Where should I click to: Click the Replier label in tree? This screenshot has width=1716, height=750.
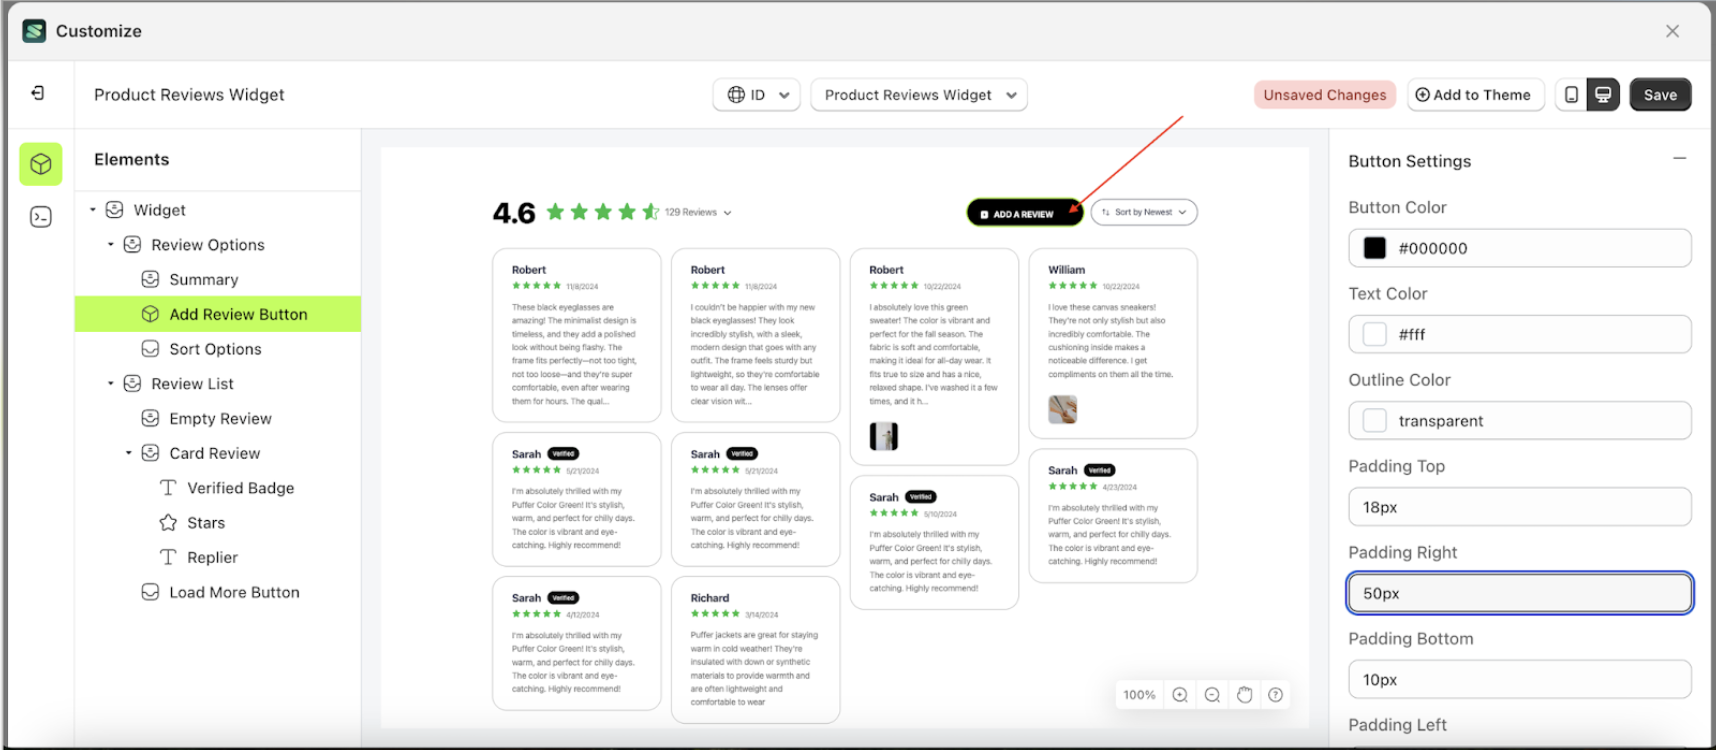coord(213,558)
